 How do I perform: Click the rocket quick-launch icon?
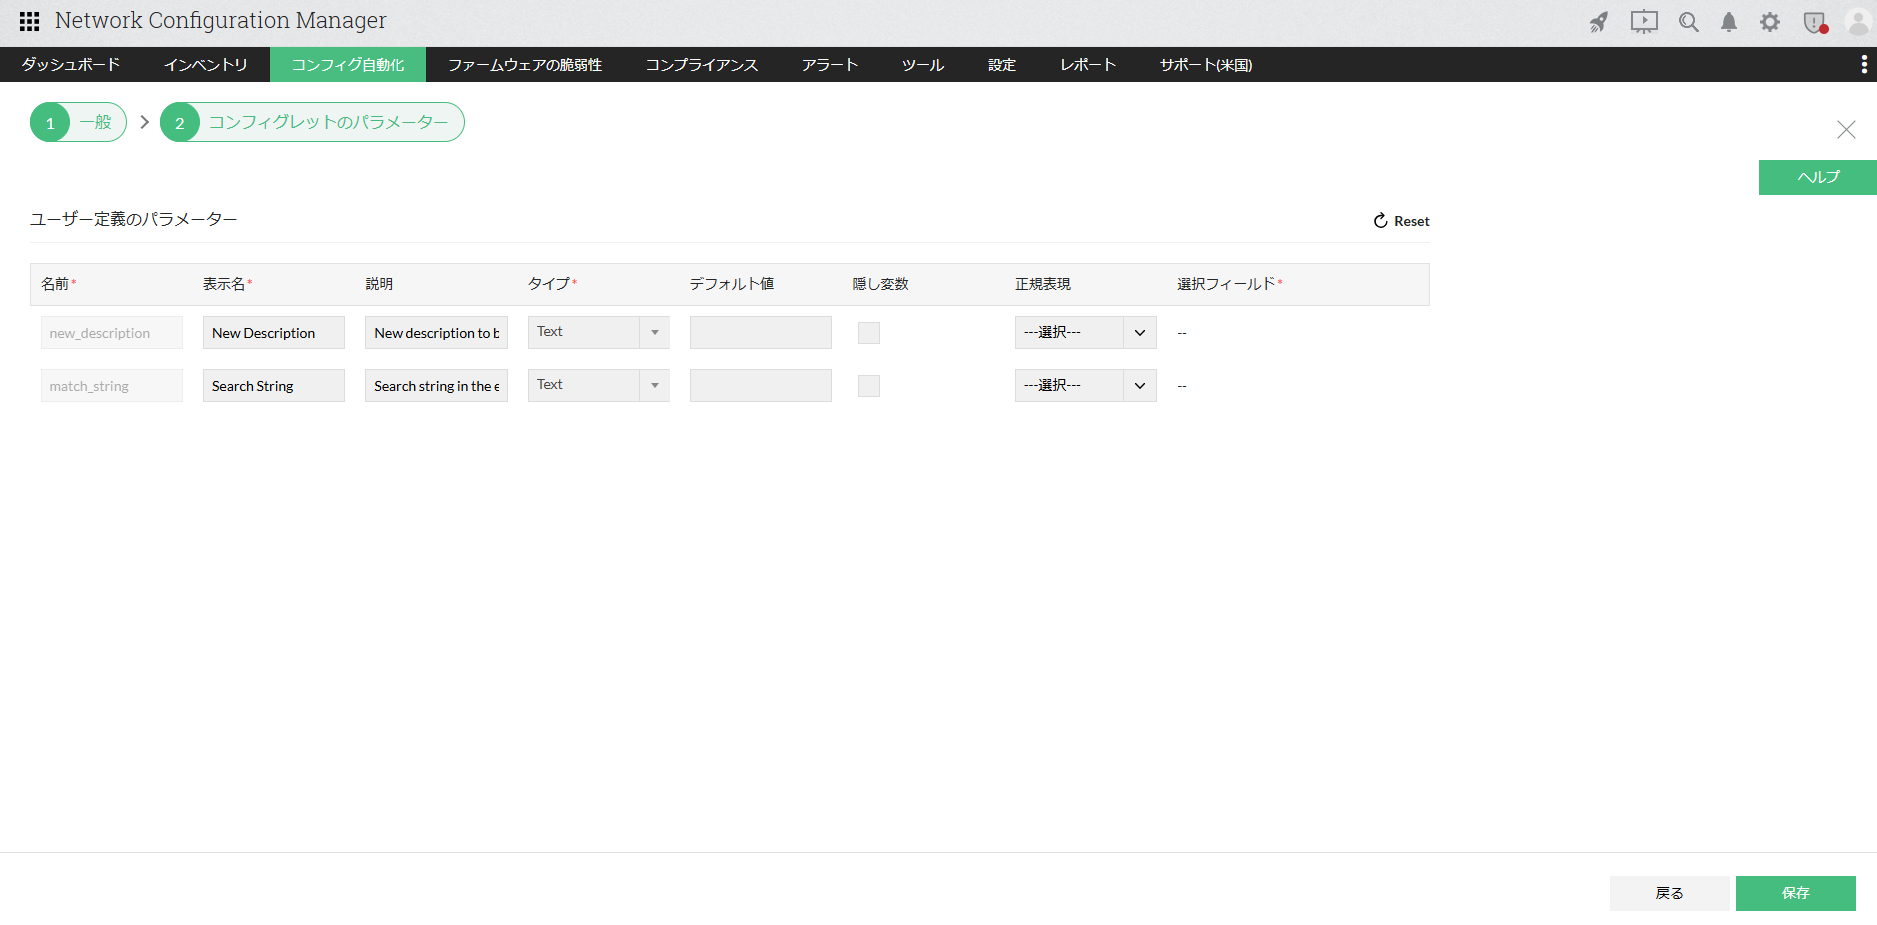coord(1599,22)
